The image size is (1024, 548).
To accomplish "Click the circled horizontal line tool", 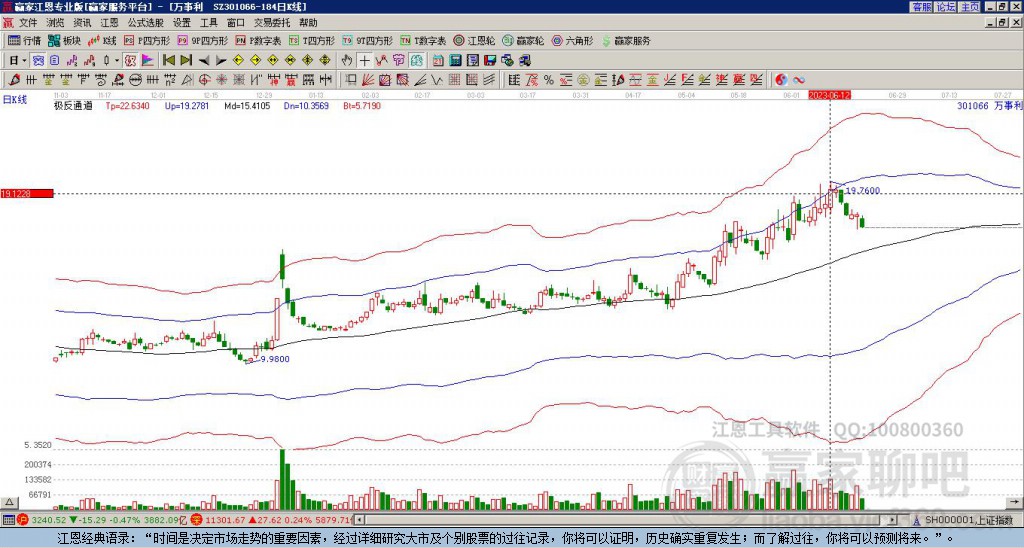I will coord(135,80).
